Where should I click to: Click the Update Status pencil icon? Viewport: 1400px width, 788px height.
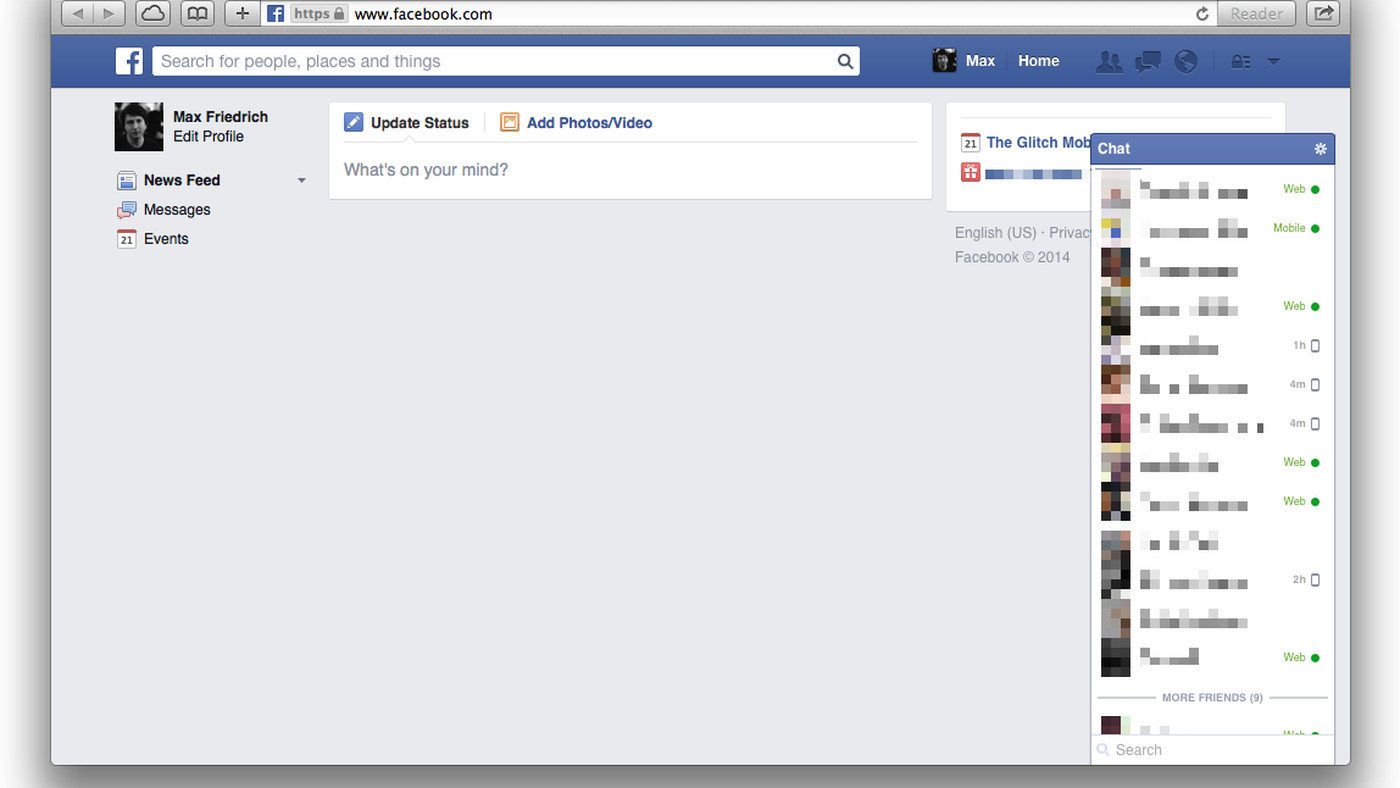click(354, 122)
